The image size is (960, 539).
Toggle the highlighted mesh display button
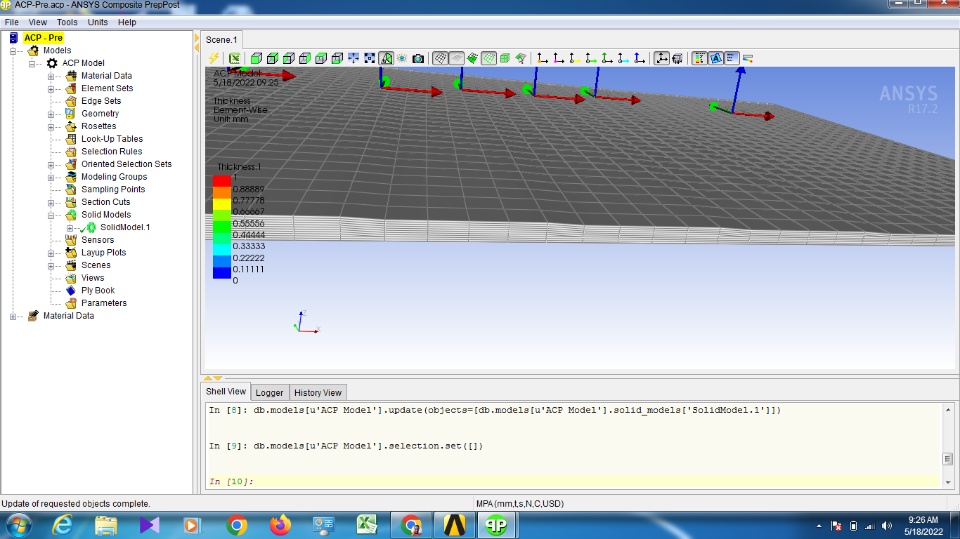click(x=440, y=59)
